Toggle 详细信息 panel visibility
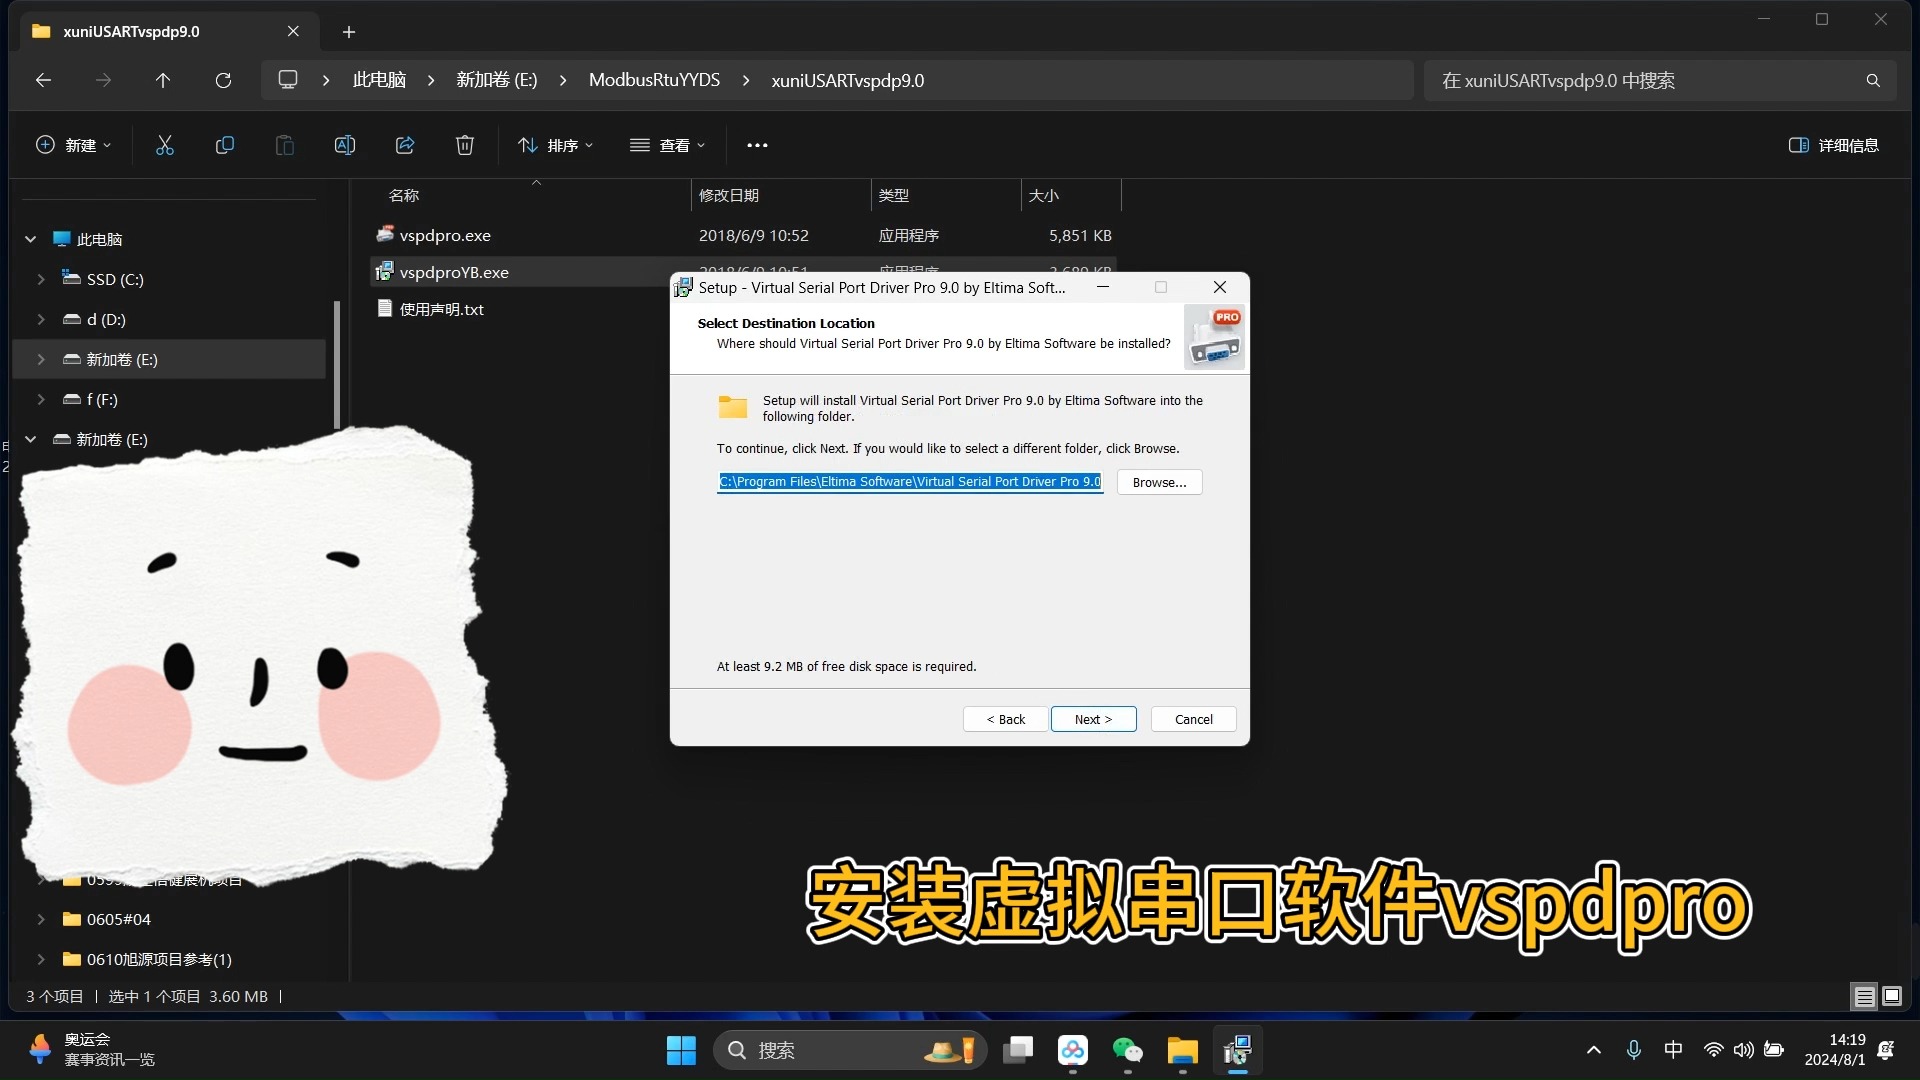Image resolution: width=1920 pixels, height=1080 pixels. tap(1833, 145)
